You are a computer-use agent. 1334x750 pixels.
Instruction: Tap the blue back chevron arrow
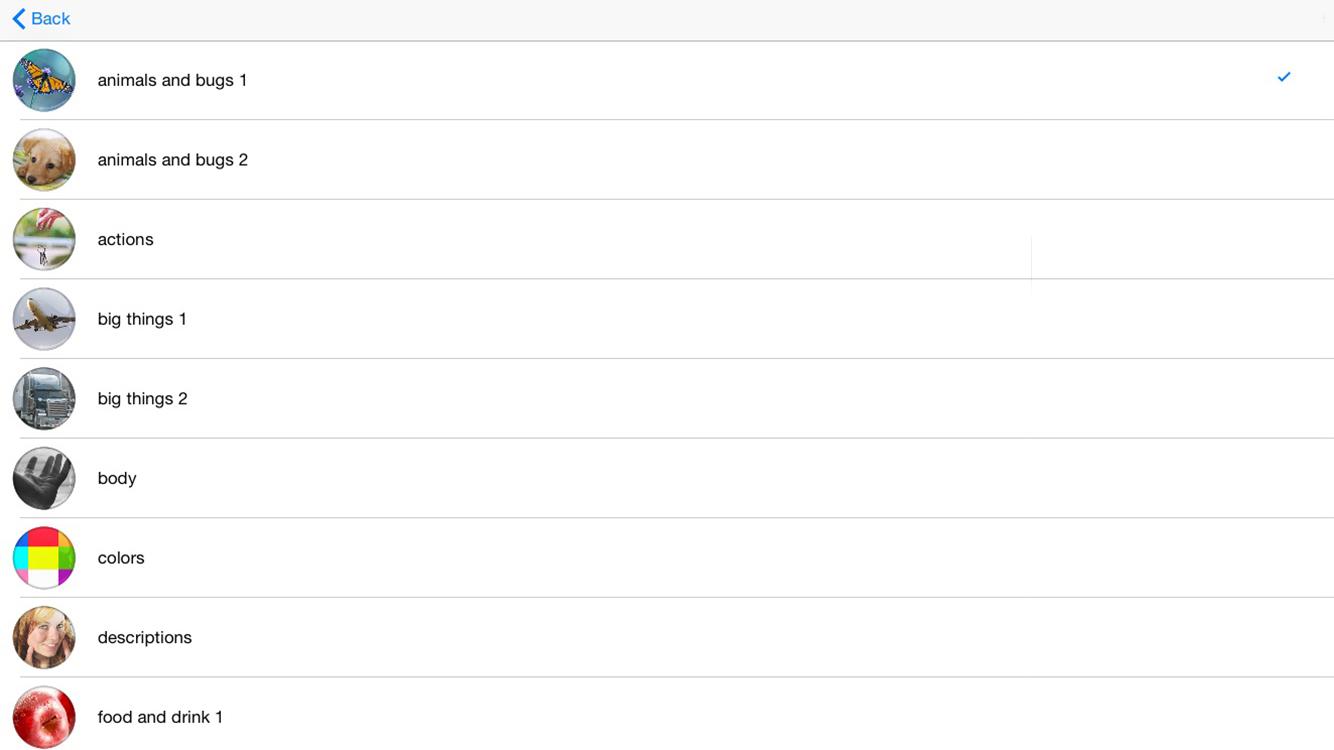(19, 19)
